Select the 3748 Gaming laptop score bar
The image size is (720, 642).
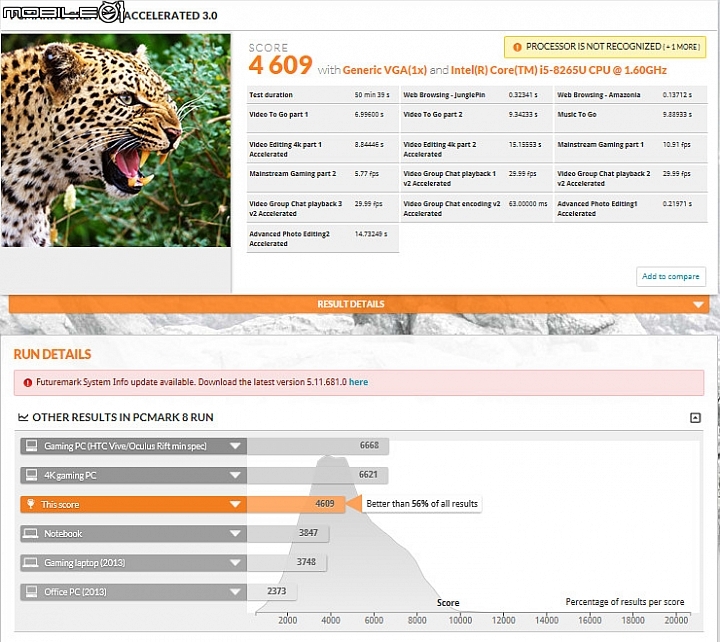coord(287,563)
